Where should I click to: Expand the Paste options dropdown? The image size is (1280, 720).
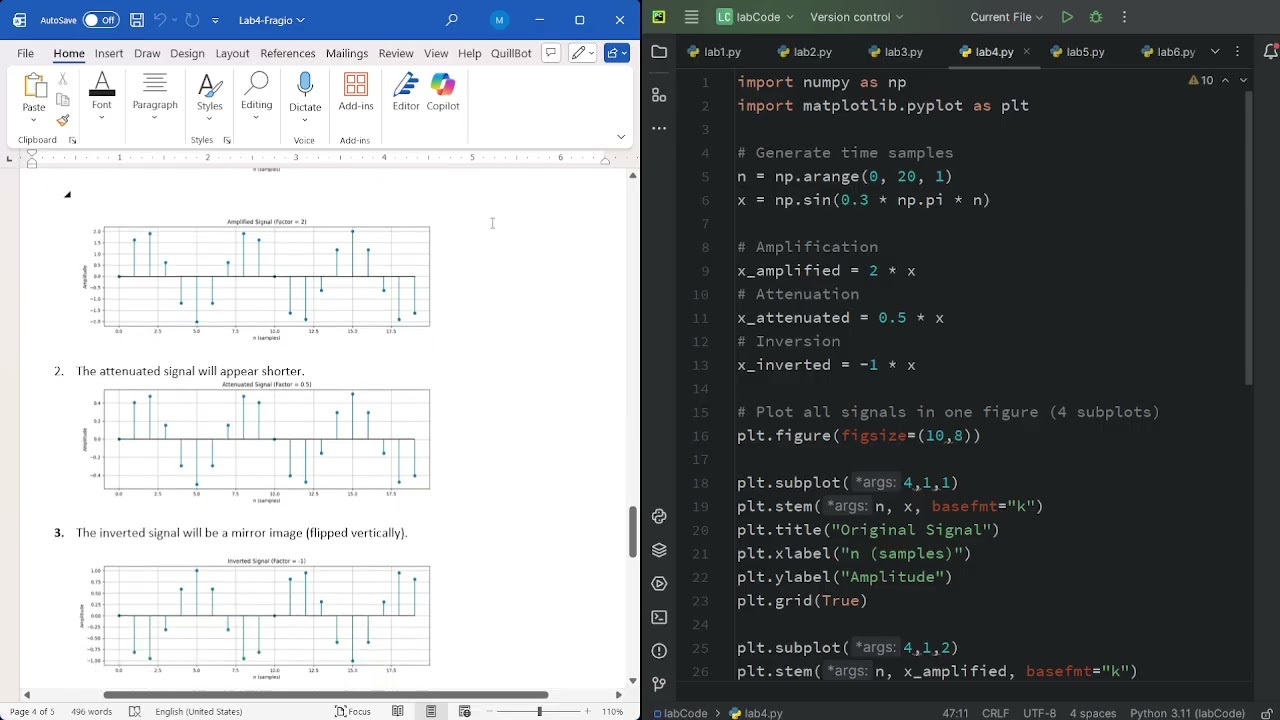(34, 119)
